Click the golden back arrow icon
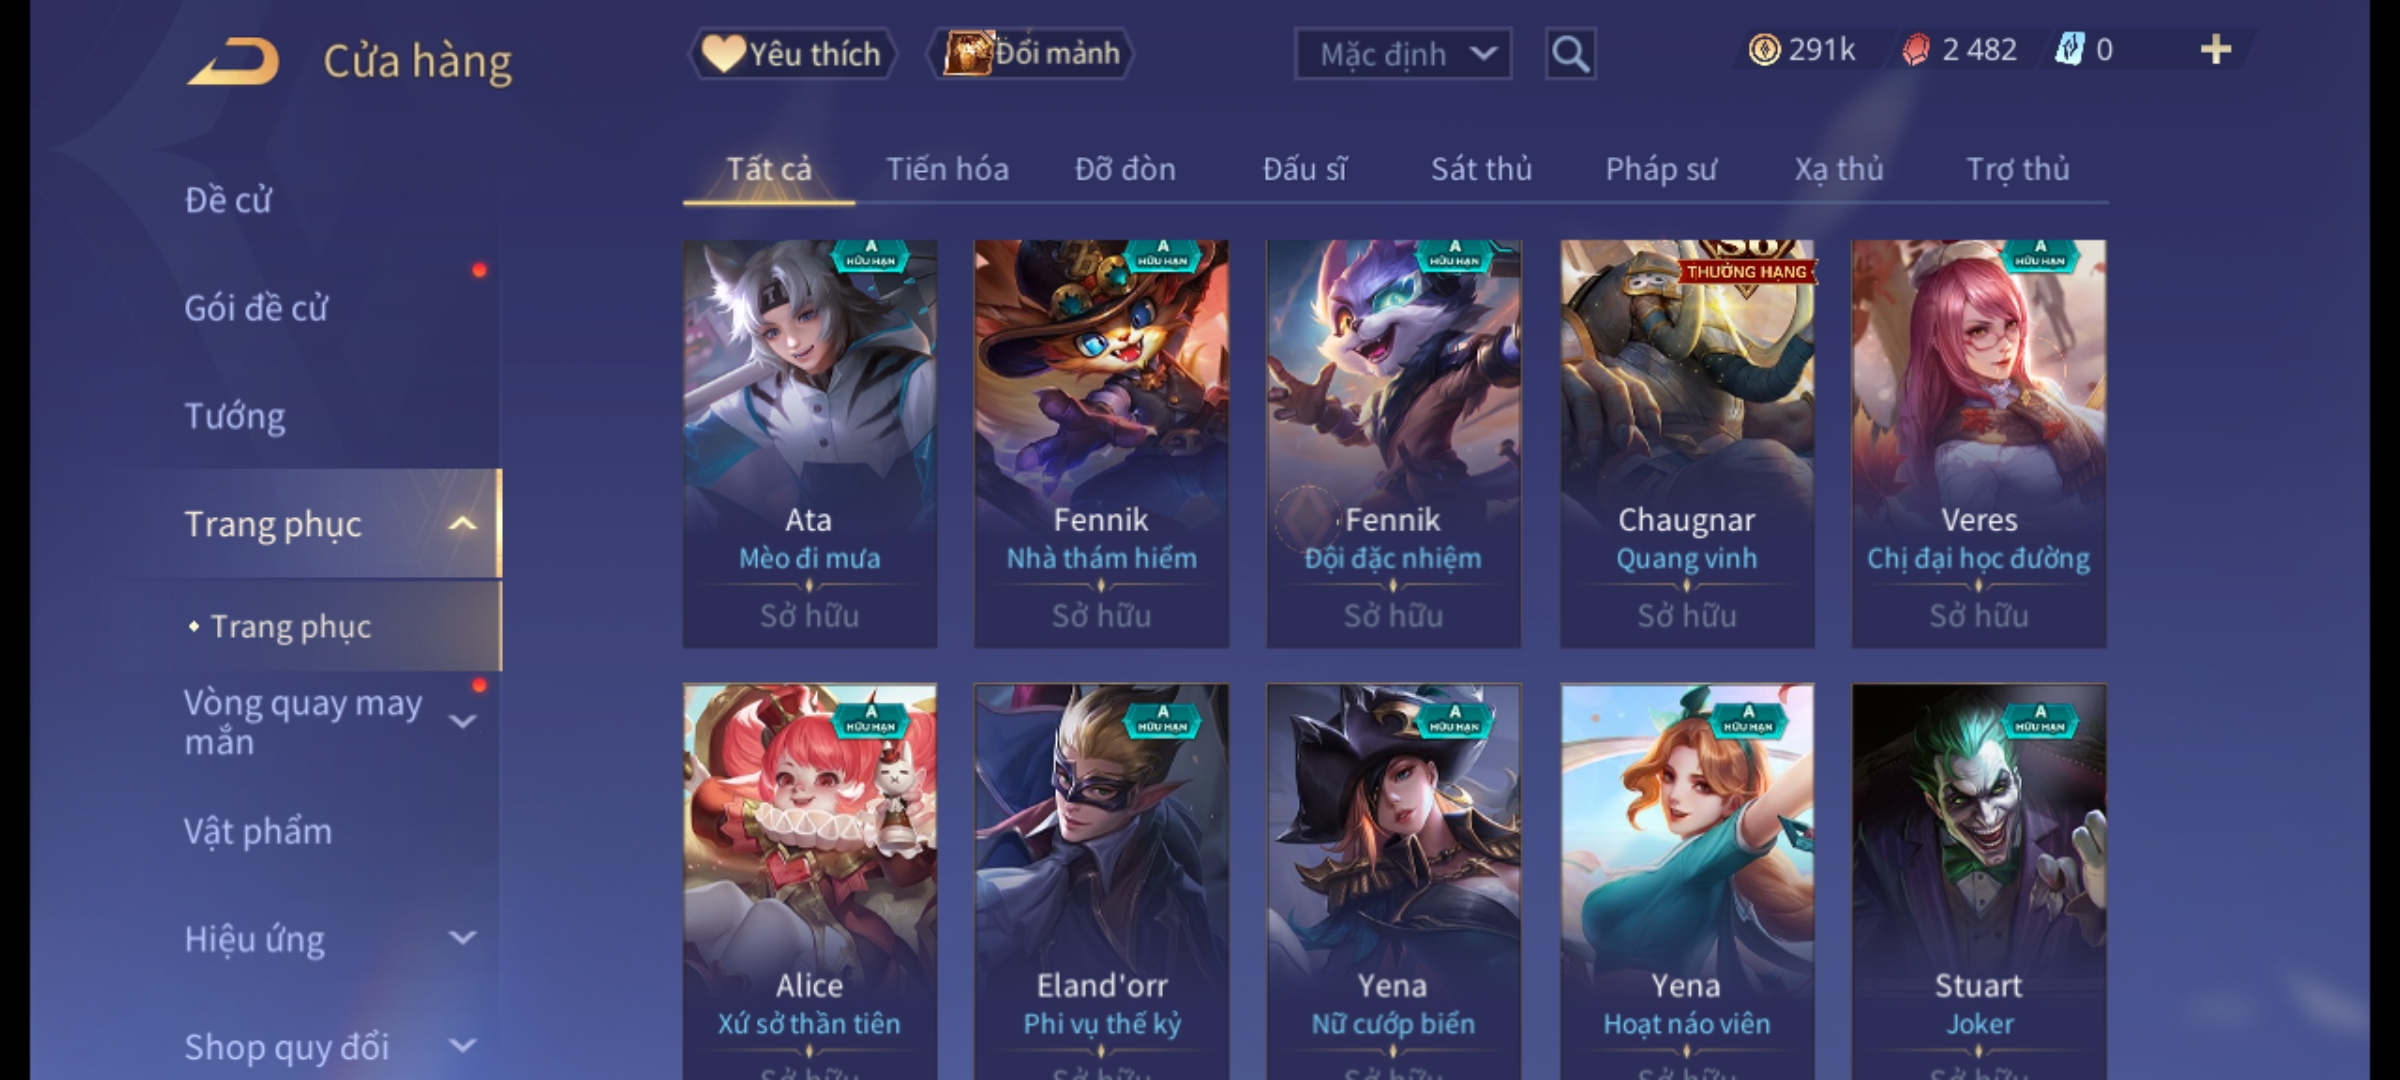The image size is (2400, 1080). pos(232,62)
